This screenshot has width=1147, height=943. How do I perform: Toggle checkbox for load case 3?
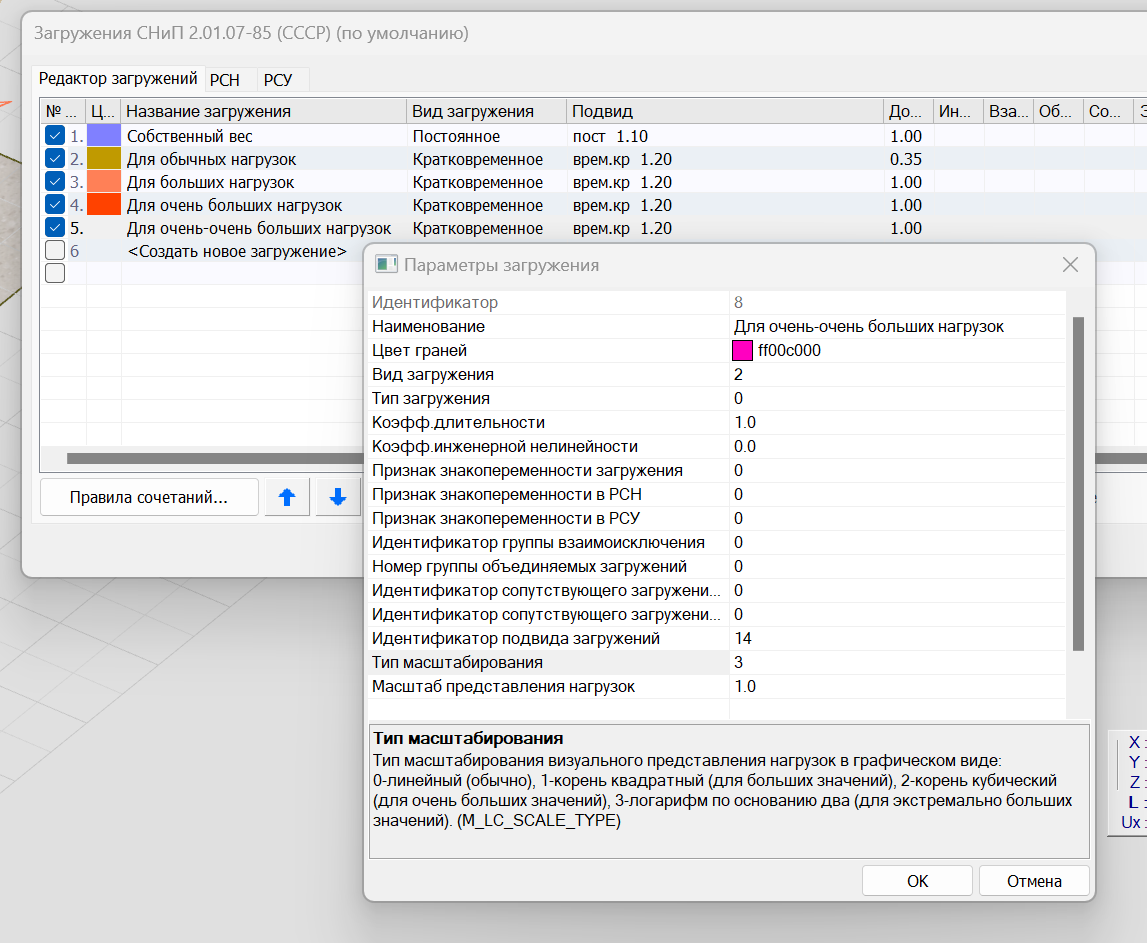click(x=55, y=182)
